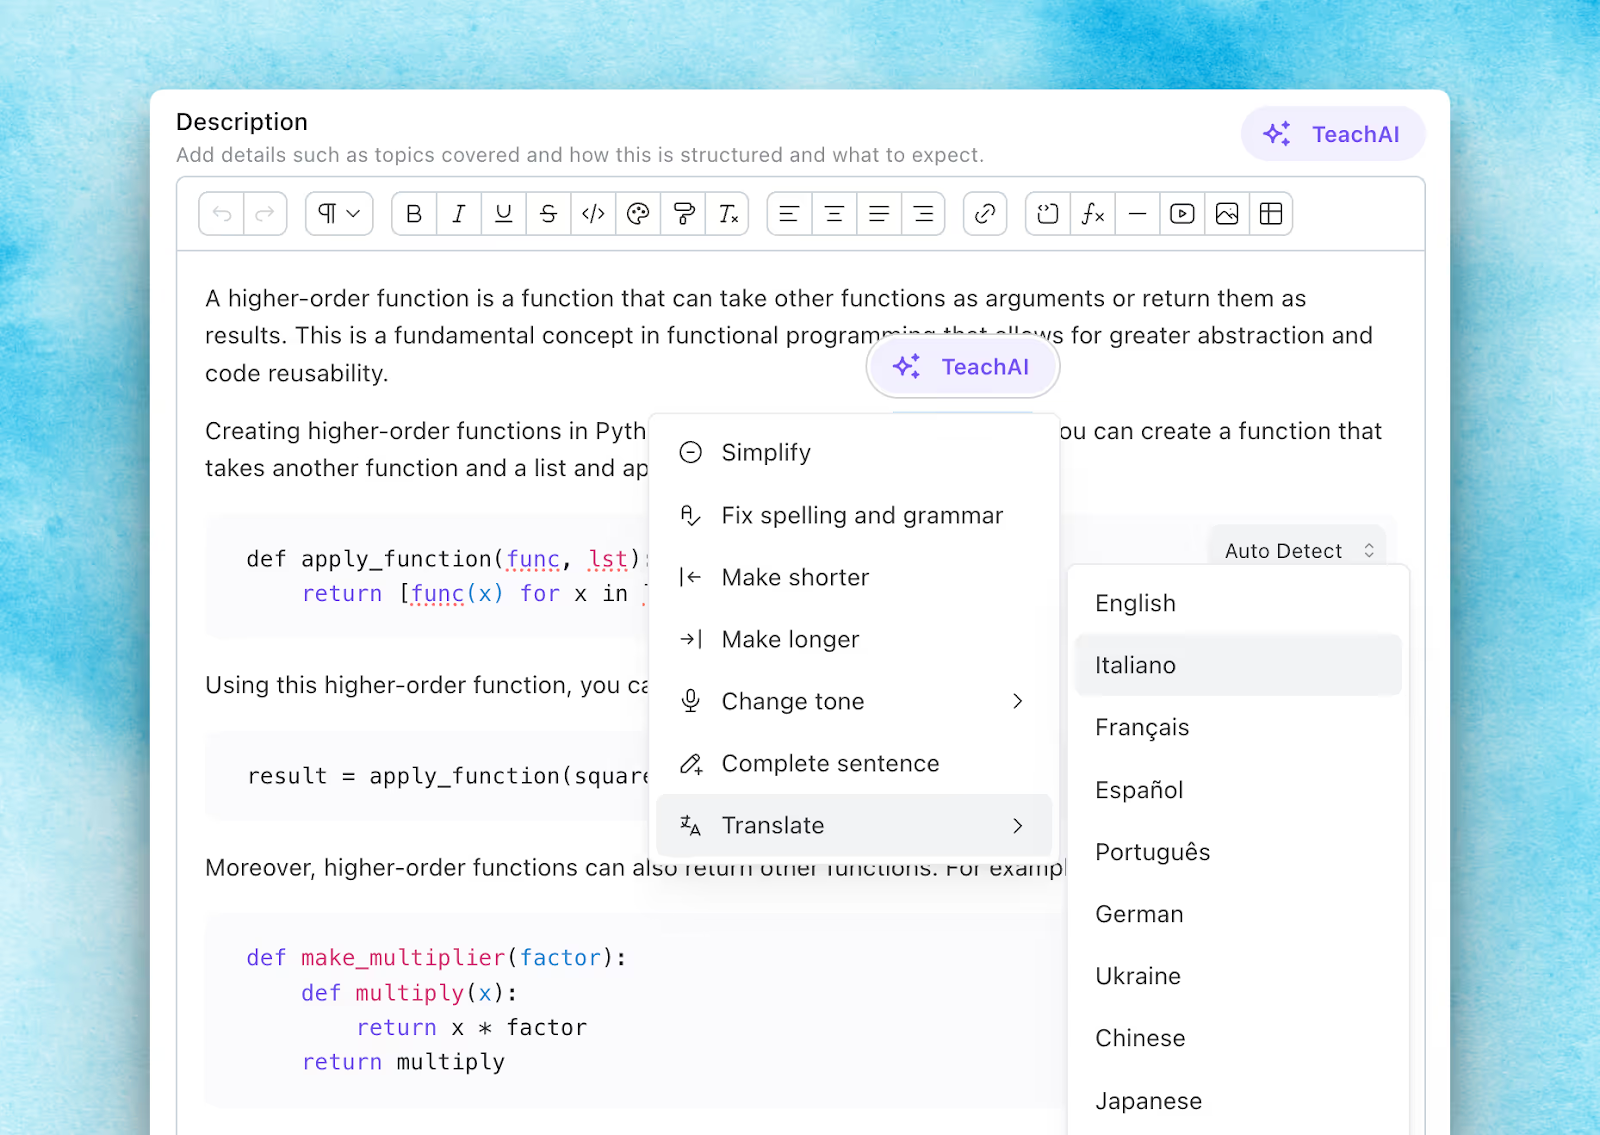The height and width of the screenshot is (1135, 1600).
Task: Translate to Français
Action: click(x=1238, y=727)
